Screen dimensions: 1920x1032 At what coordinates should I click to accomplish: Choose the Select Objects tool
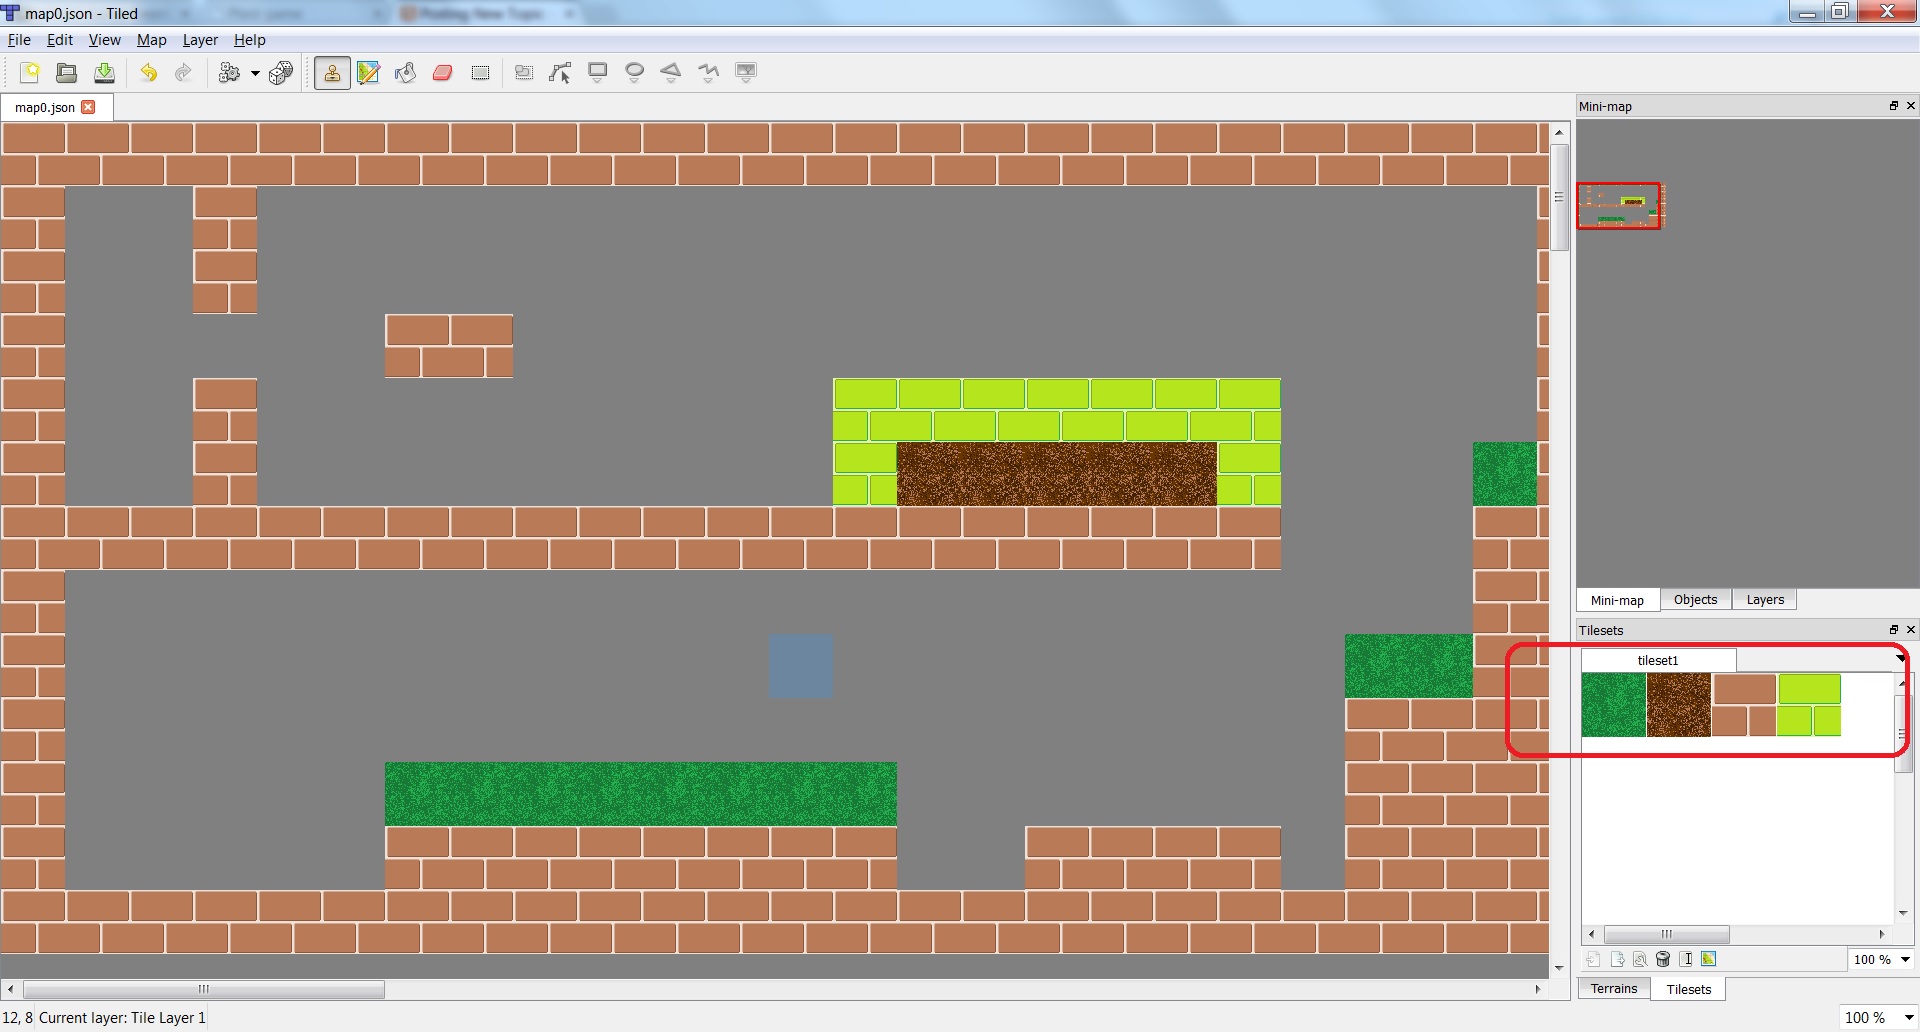pos(524,73)
